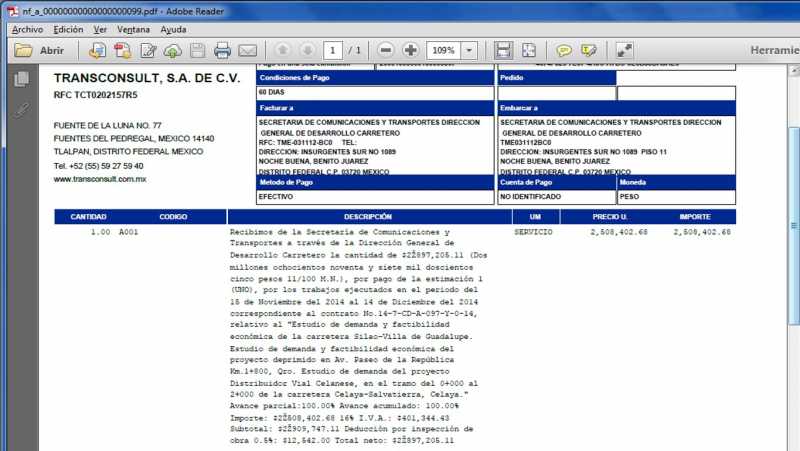Click the Abrir folder button
The height and width of the screenshot is (451, 800).
tap(39, 50)
